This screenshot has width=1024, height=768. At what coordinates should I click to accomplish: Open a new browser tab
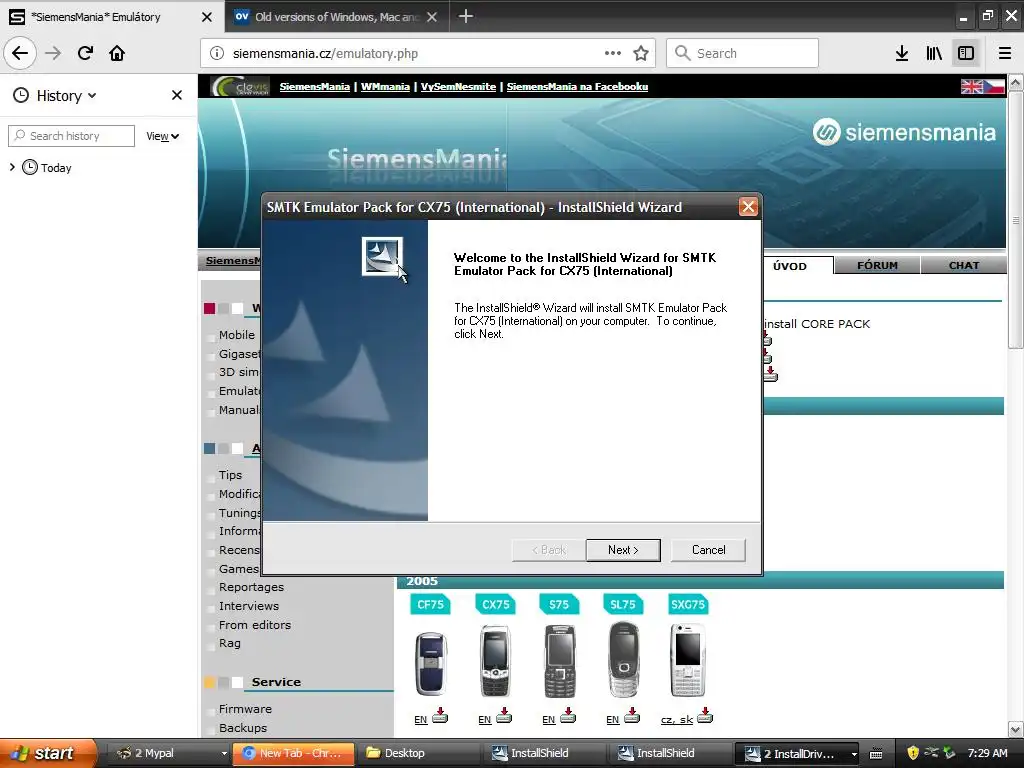tap(466, 16)
